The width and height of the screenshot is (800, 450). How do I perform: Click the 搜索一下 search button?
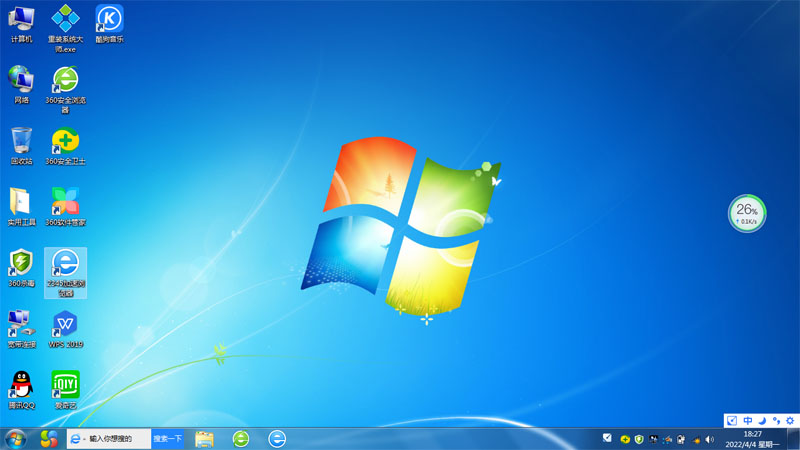[x=167, y=439]
